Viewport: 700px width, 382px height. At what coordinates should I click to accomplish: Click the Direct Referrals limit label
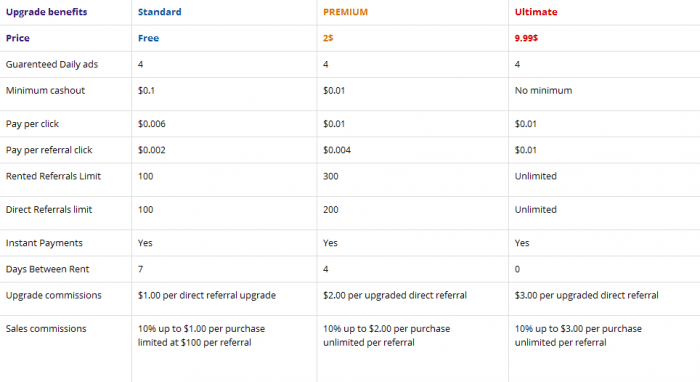click(49, 210)
